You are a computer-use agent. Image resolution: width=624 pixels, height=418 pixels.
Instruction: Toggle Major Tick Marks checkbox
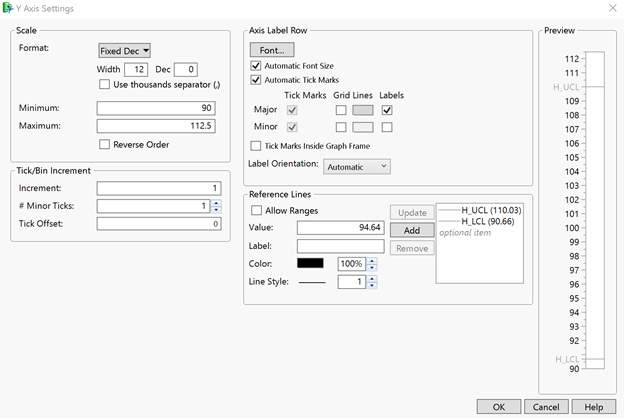(x=292, y=110)
